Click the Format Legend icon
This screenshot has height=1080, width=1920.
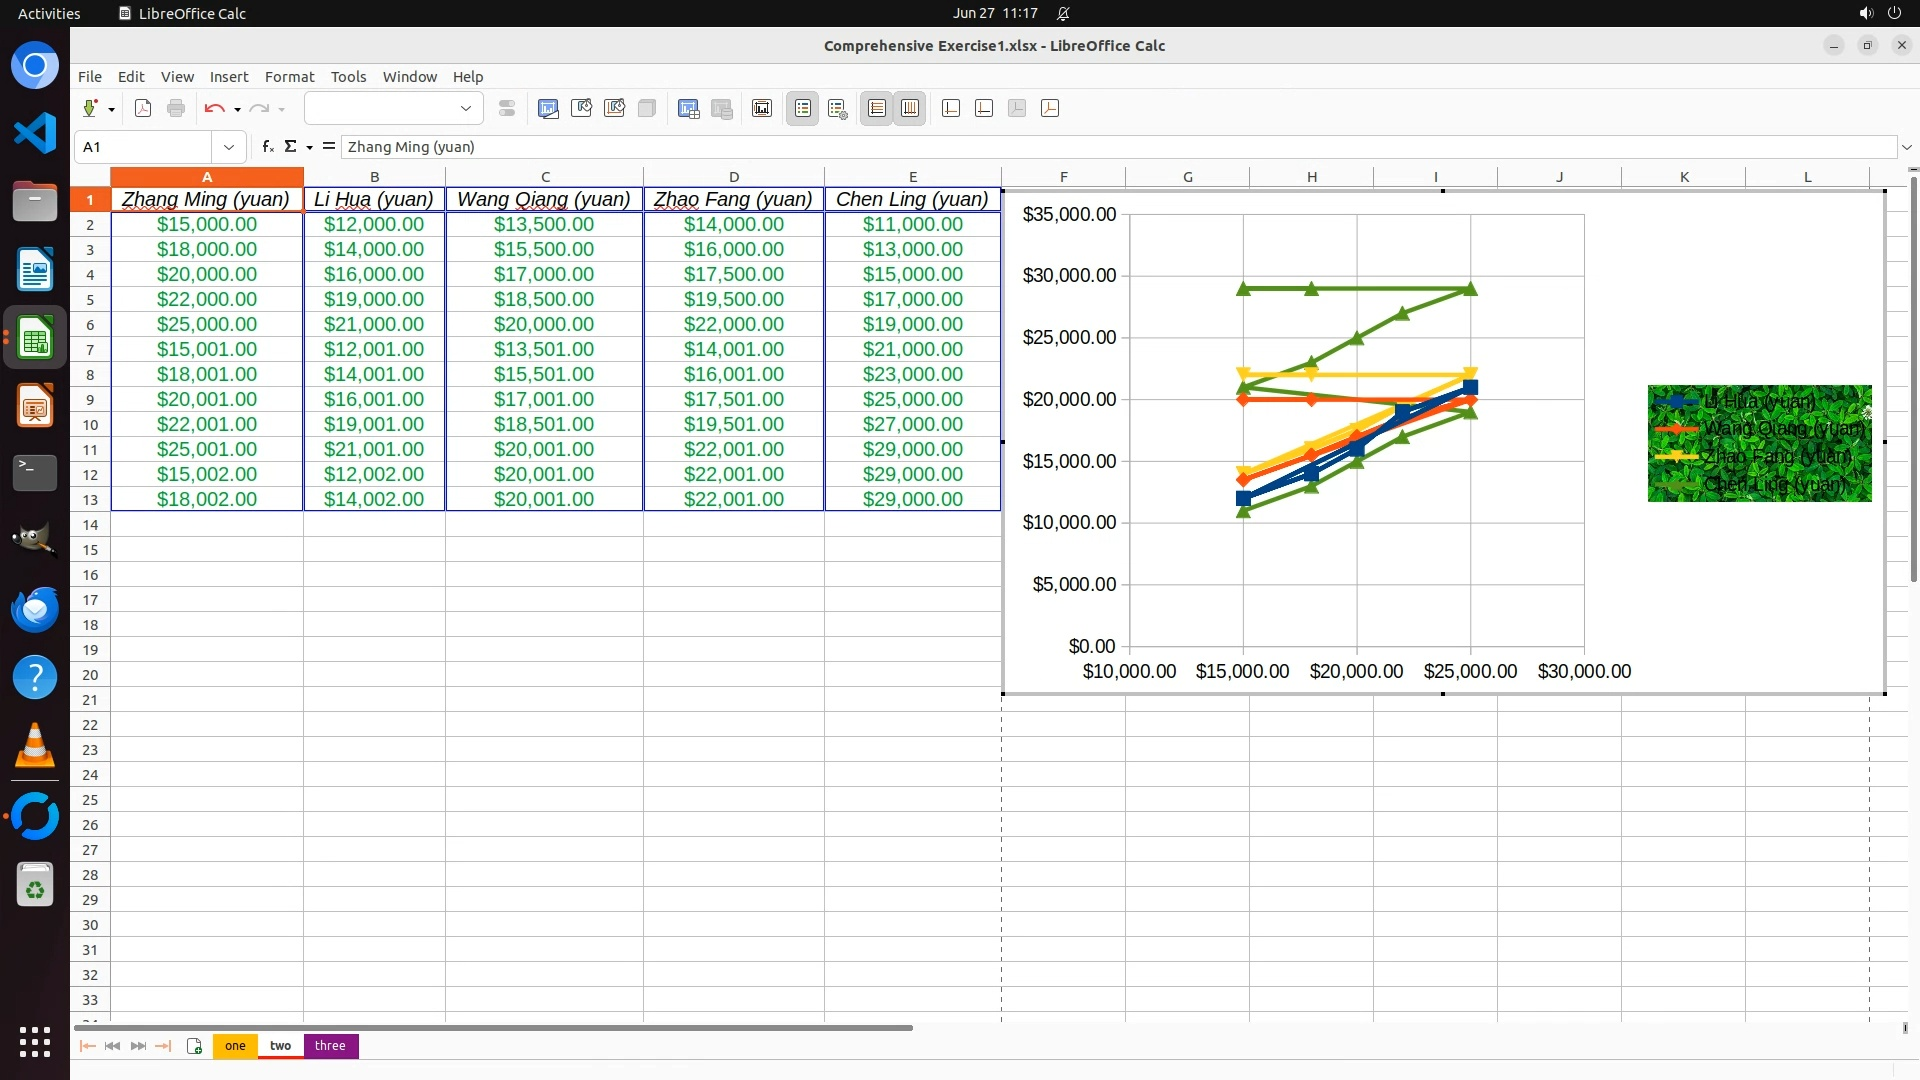click(838, 109)
